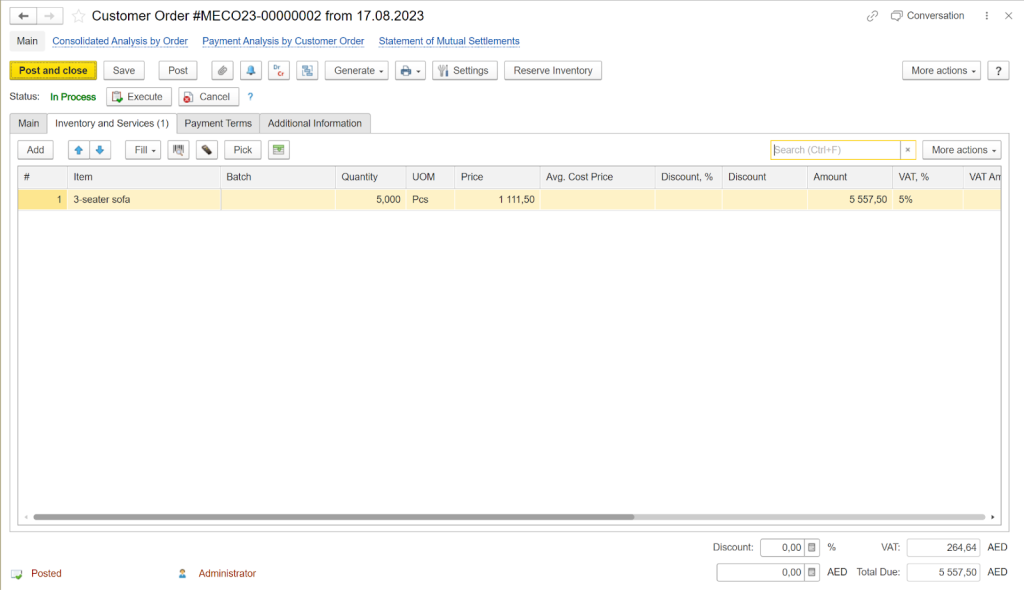Add a new inventory row

tap(35, 150)
